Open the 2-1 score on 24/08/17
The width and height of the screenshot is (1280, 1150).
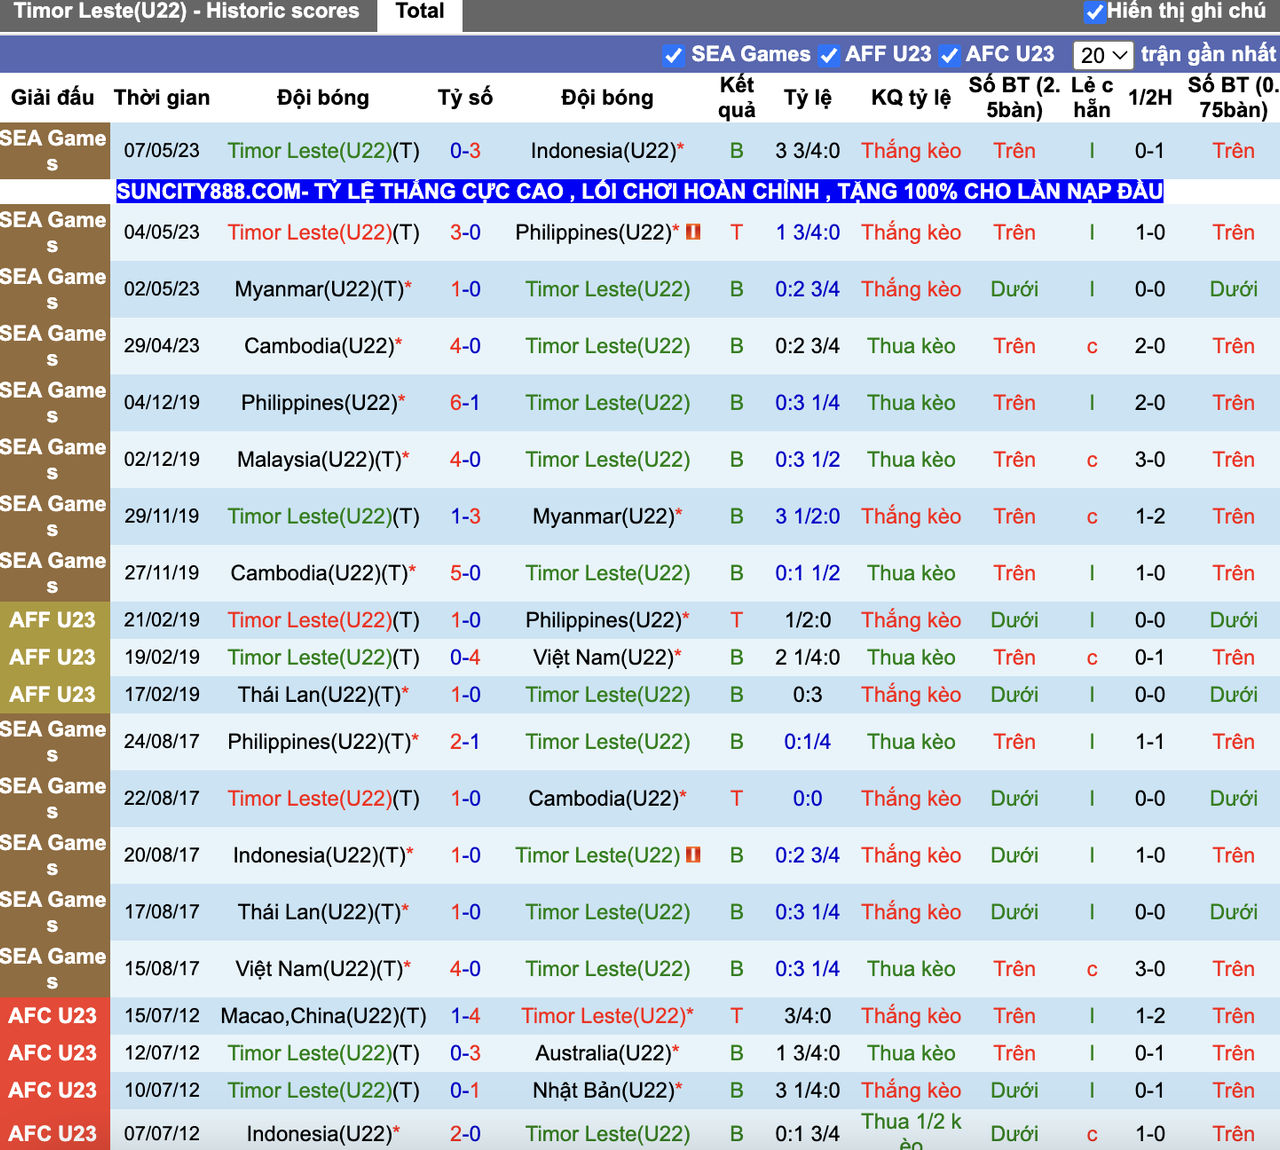pos(465,742)
